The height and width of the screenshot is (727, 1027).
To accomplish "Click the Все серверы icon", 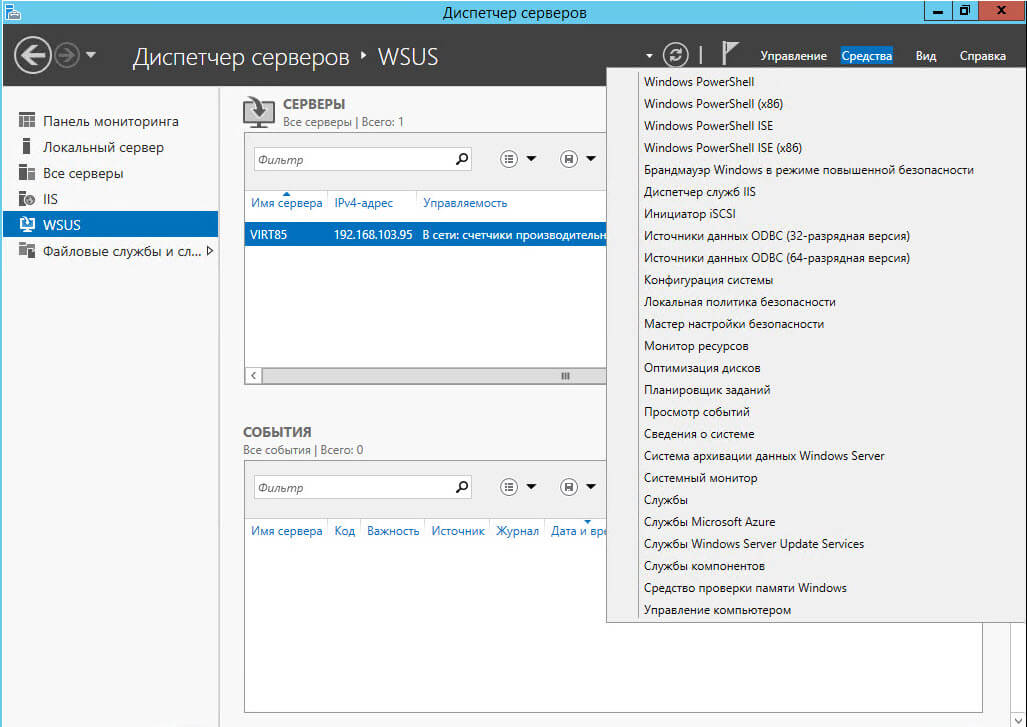I will click(x=27, y=172).
